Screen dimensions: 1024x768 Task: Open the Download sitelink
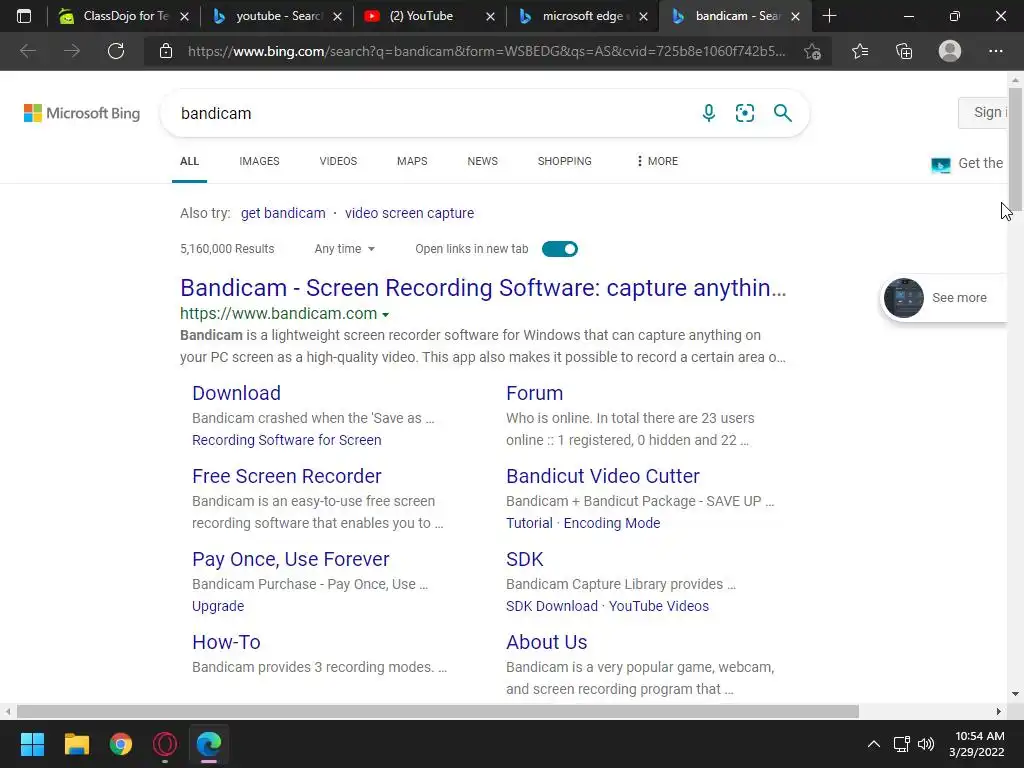(x=236, y=393)
